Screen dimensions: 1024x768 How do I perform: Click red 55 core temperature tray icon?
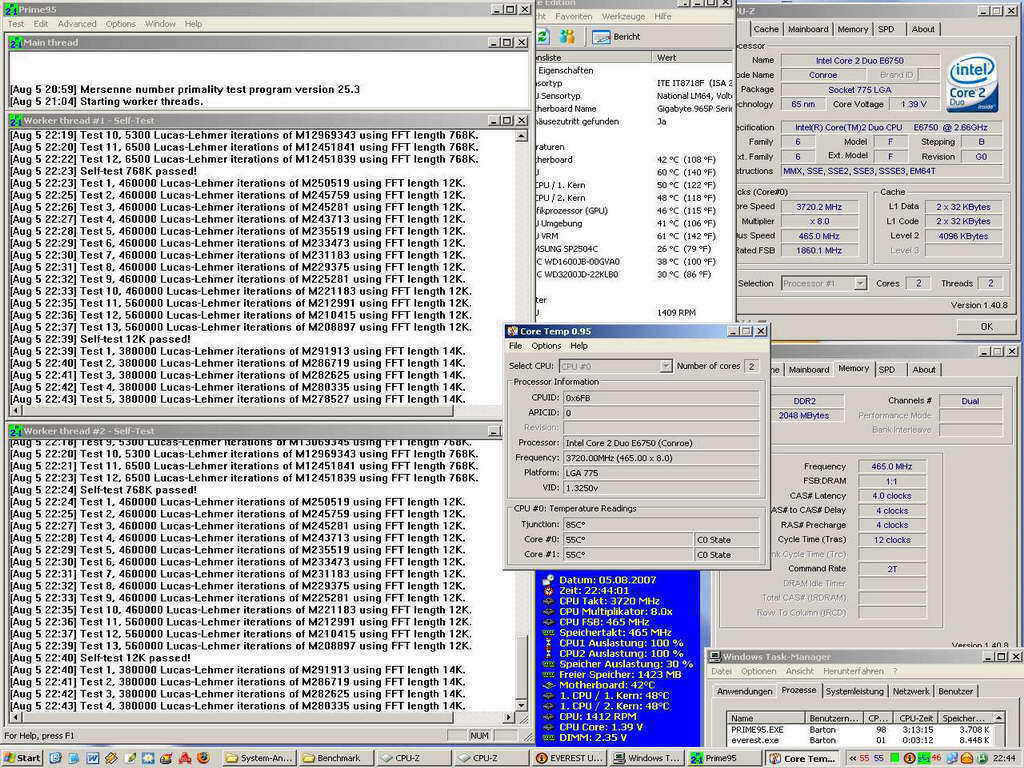864,758
